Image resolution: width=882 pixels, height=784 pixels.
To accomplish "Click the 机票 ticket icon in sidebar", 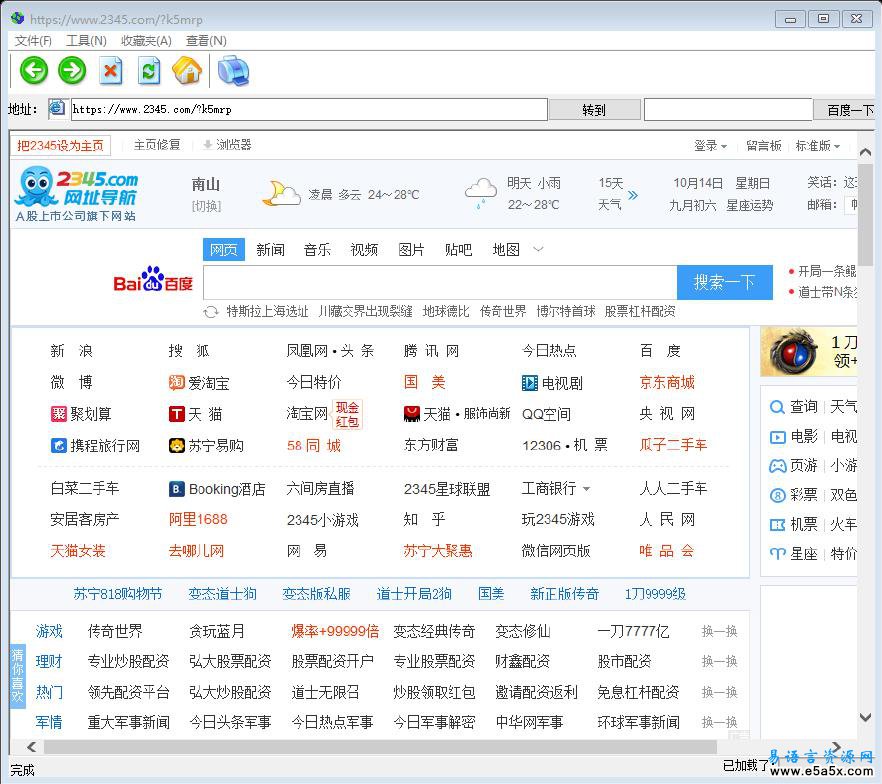I will (x=777, y=525).
